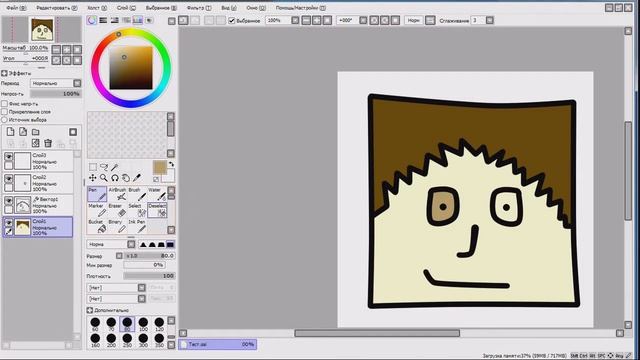Collapse the Эффекты section

click(x=4, y=73)
